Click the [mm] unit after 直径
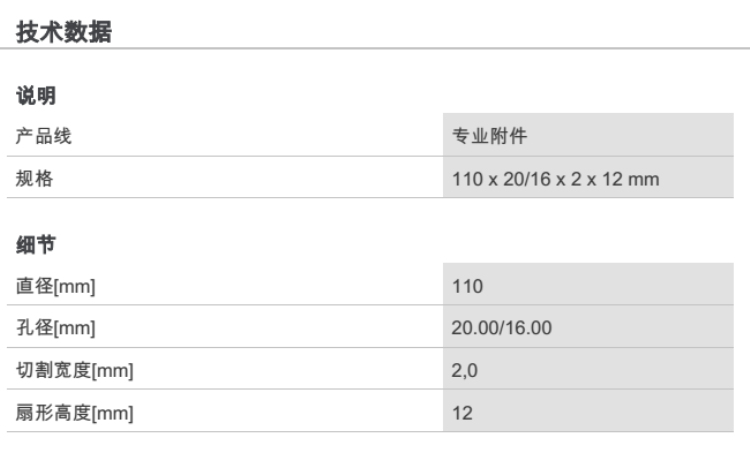This screenshot has width=750, height=460. [77, 286]
